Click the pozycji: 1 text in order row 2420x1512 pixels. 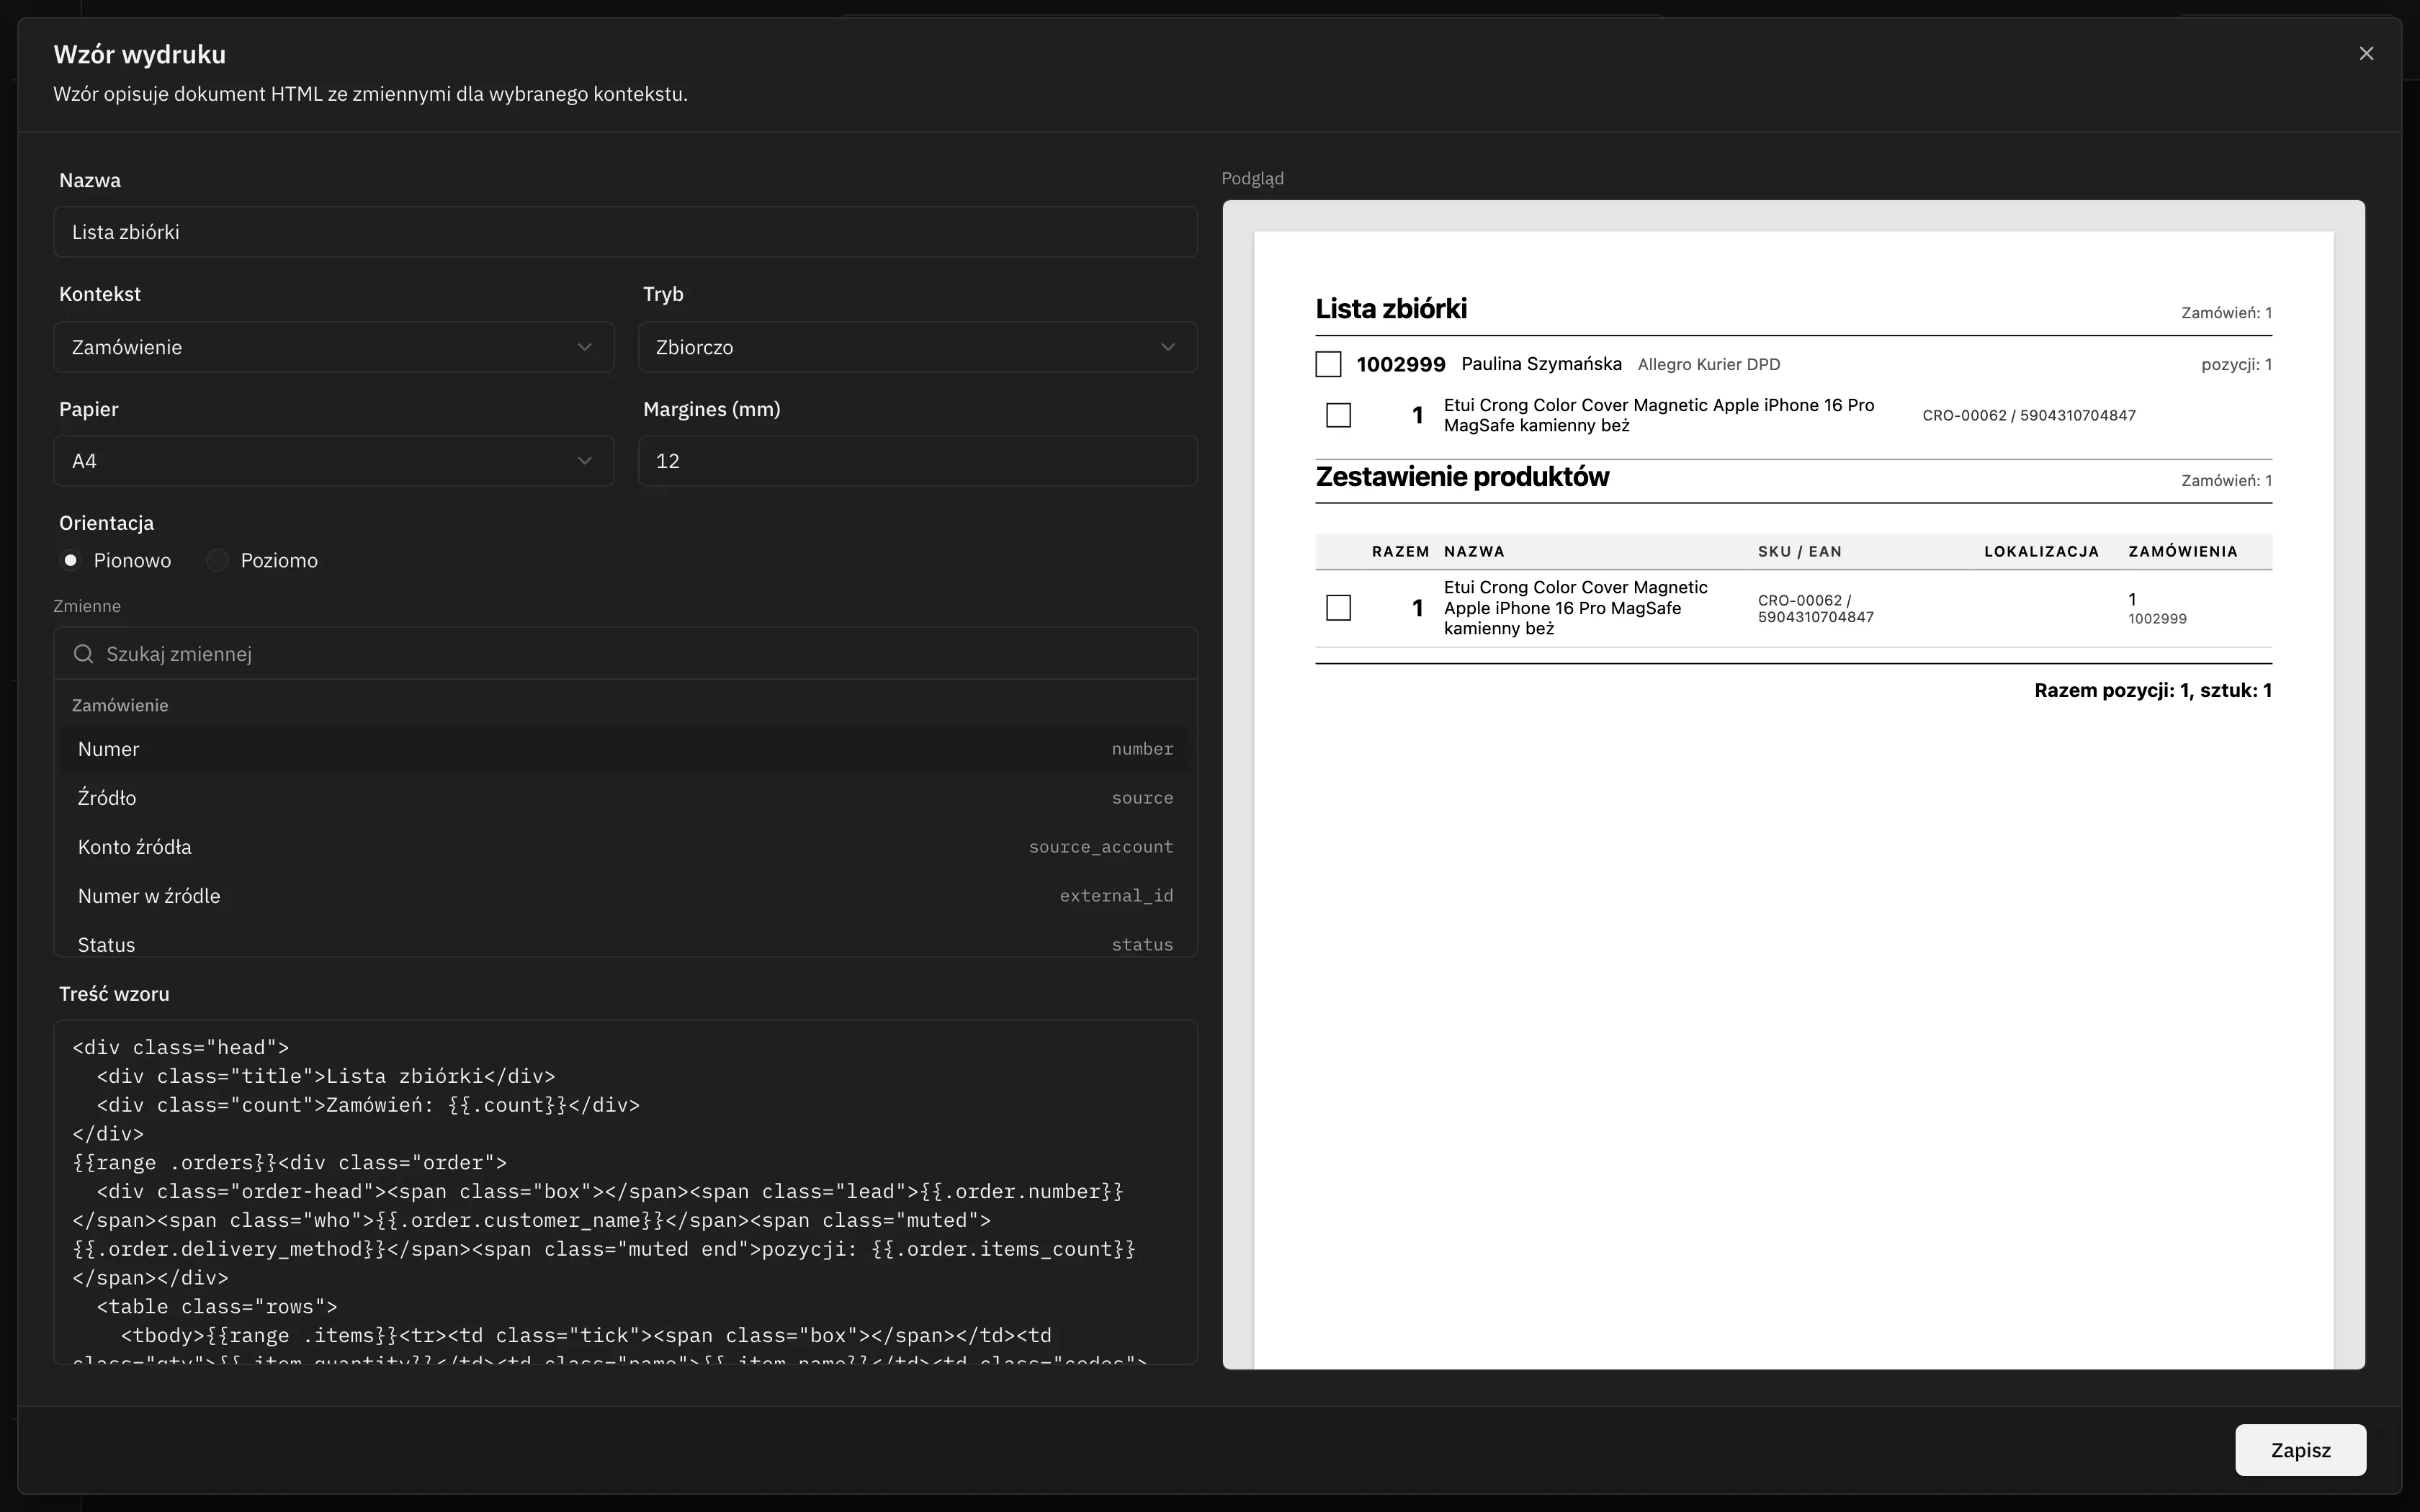pyautogui.click(x=2236, y=365)
